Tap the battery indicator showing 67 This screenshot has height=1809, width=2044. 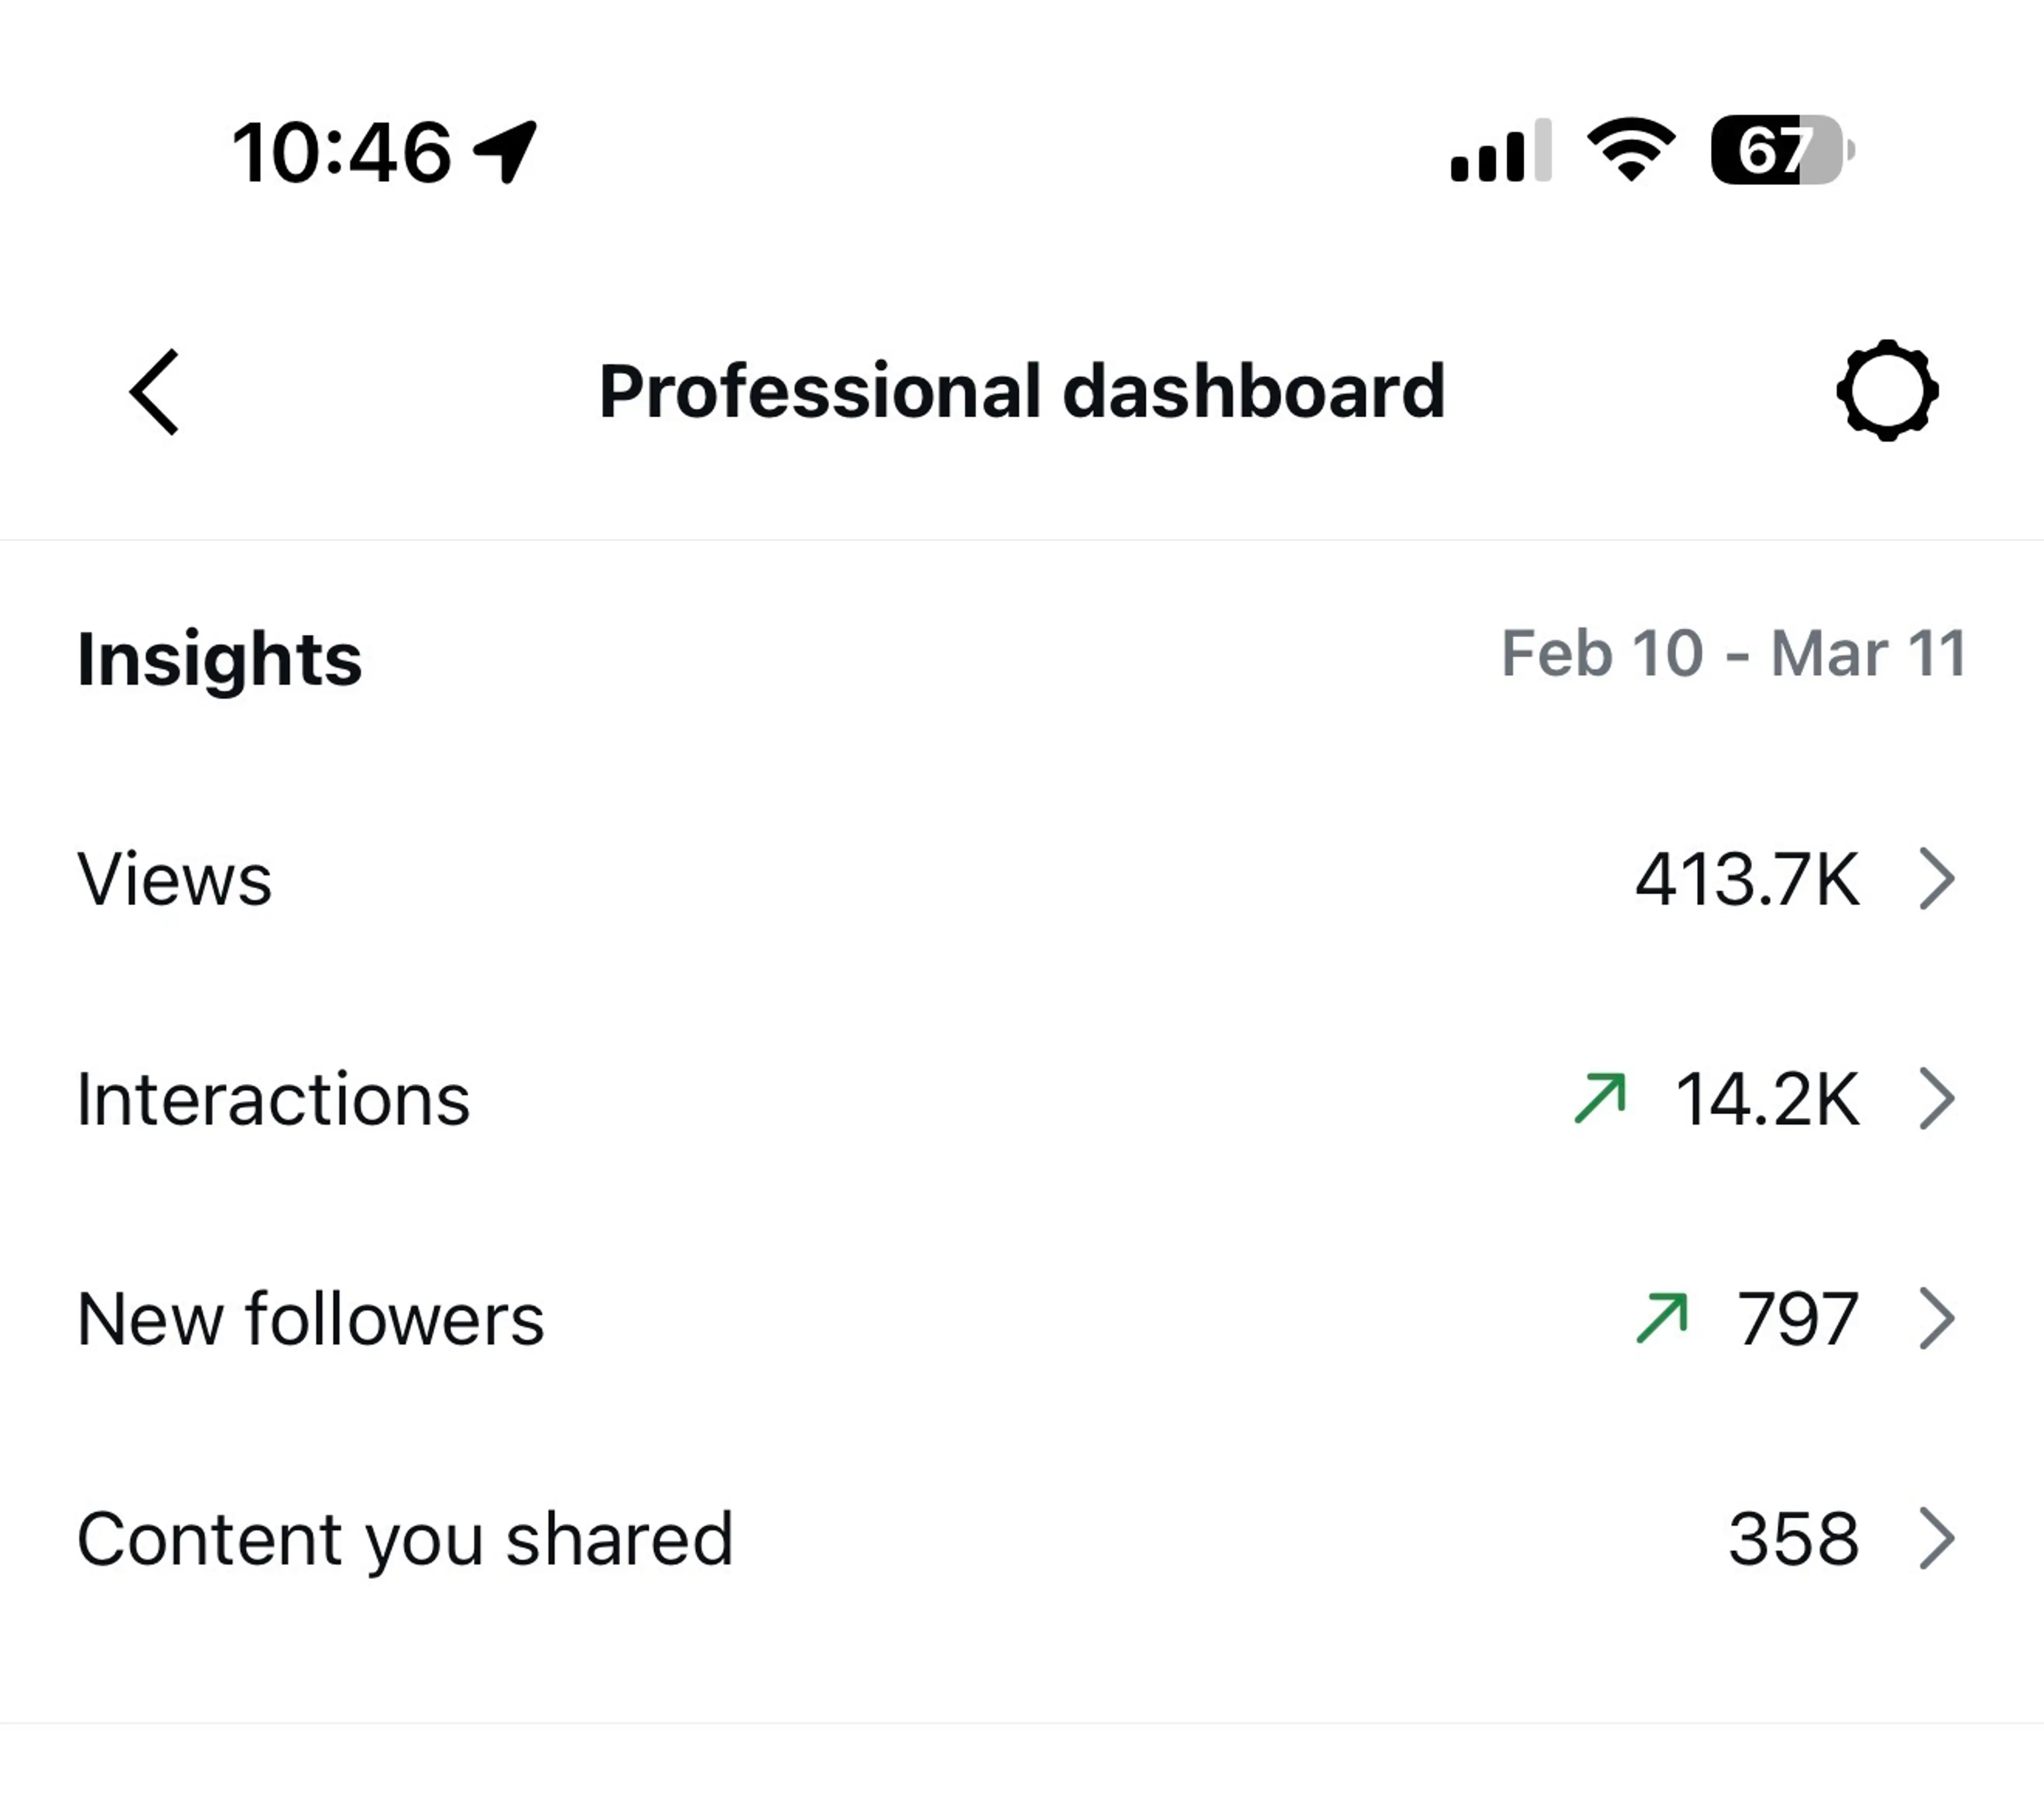click(1783, 150)
